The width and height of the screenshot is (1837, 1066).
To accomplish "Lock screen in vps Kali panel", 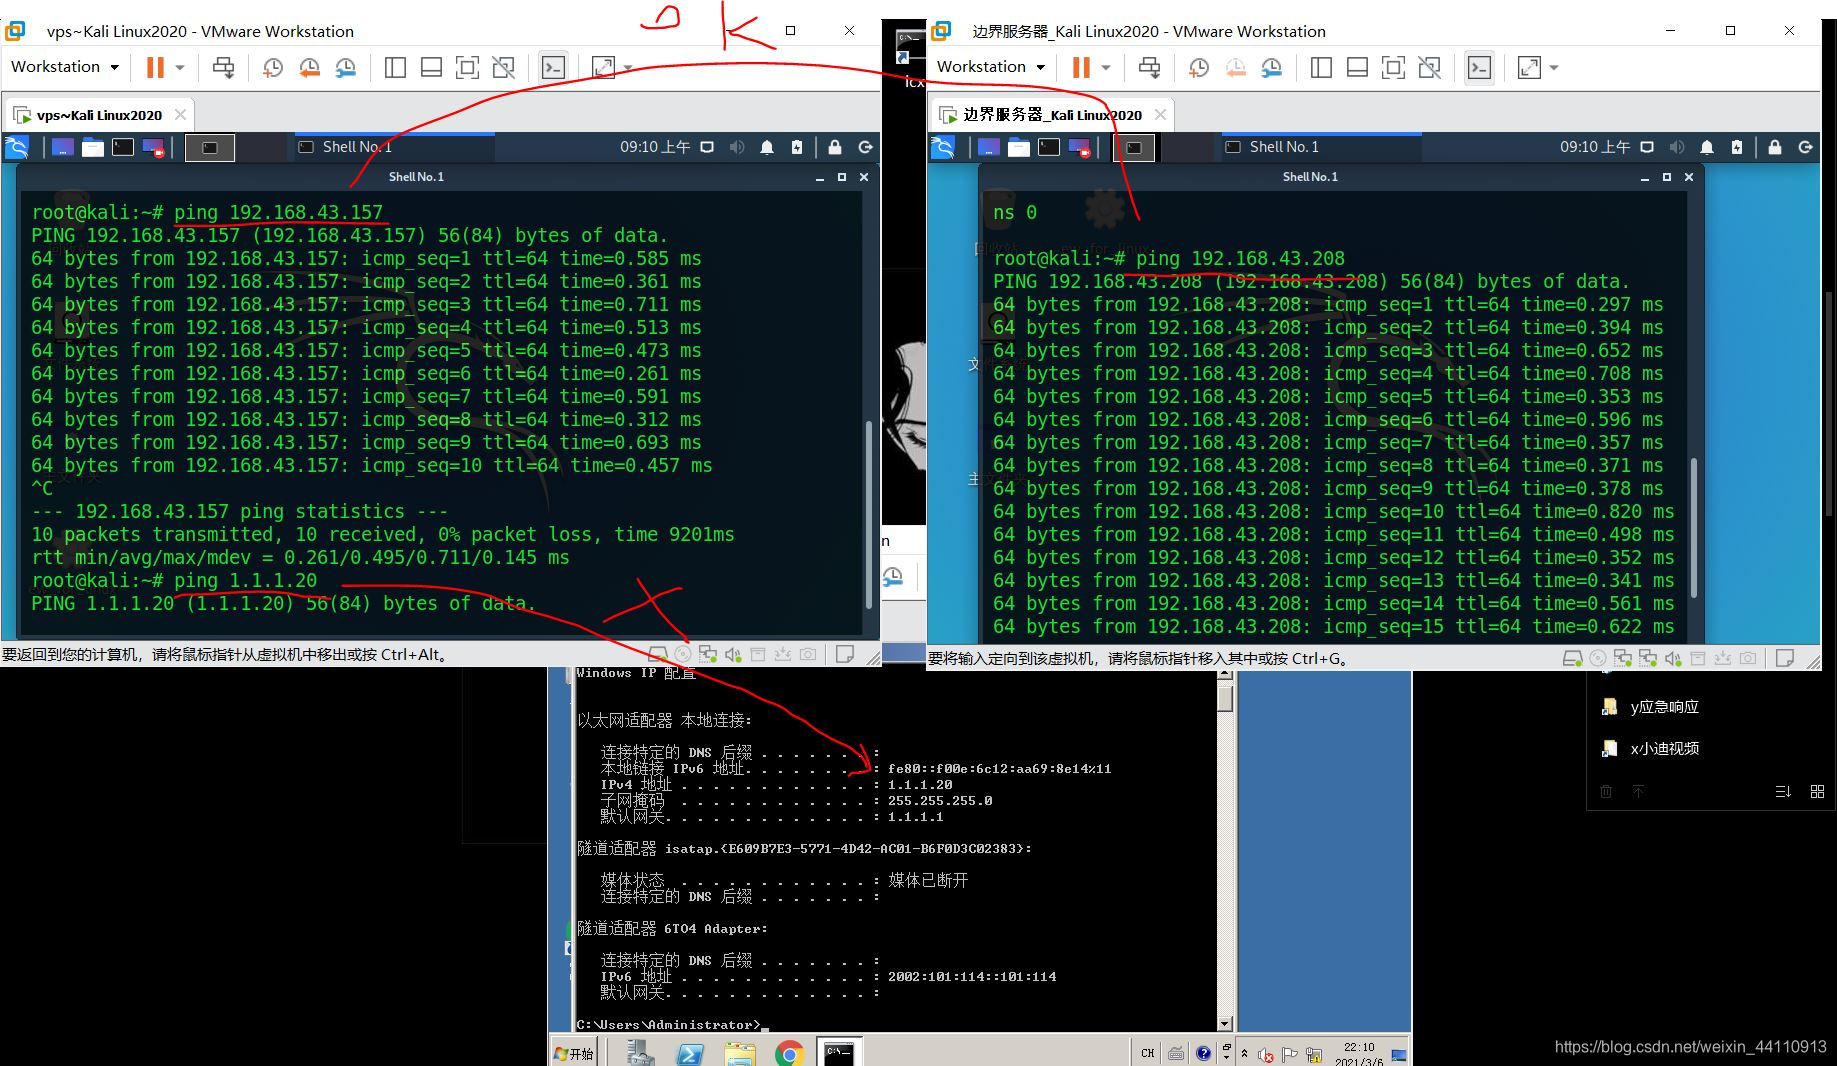I will (x=835, y=147).
